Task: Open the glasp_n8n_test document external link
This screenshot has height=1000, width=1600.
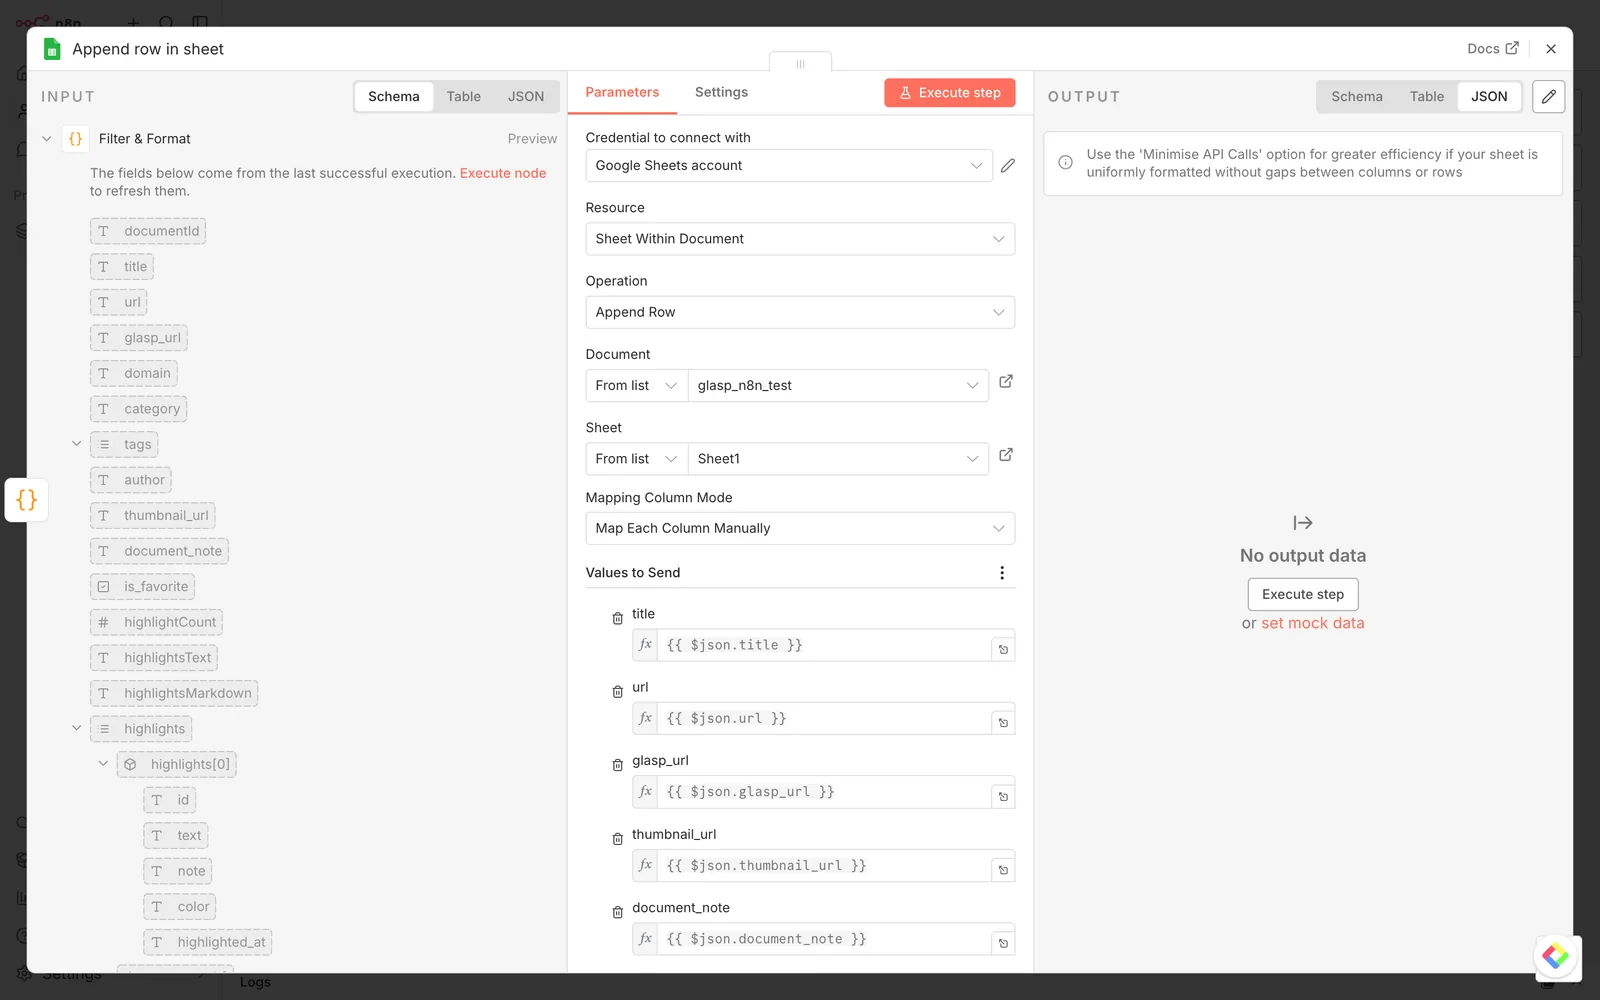Action: [1006, 382]
